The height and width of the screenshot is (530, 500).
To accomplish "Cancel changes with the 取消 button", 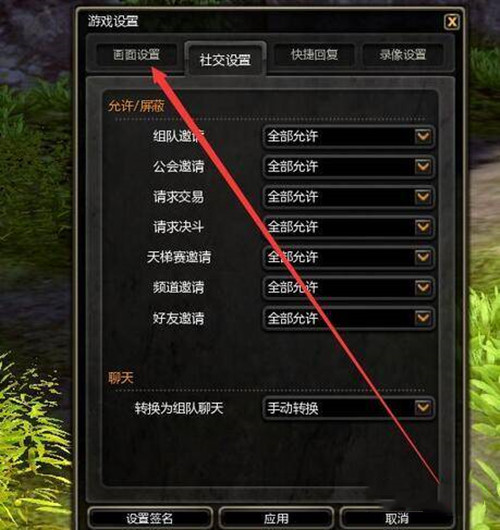I will (x=397, y=518).
